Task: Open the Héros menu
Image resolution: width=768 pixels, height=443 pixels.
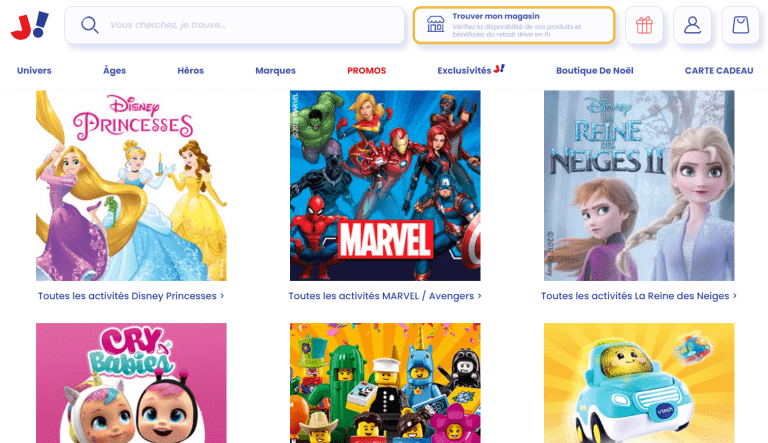Action: tap(191, 71)
